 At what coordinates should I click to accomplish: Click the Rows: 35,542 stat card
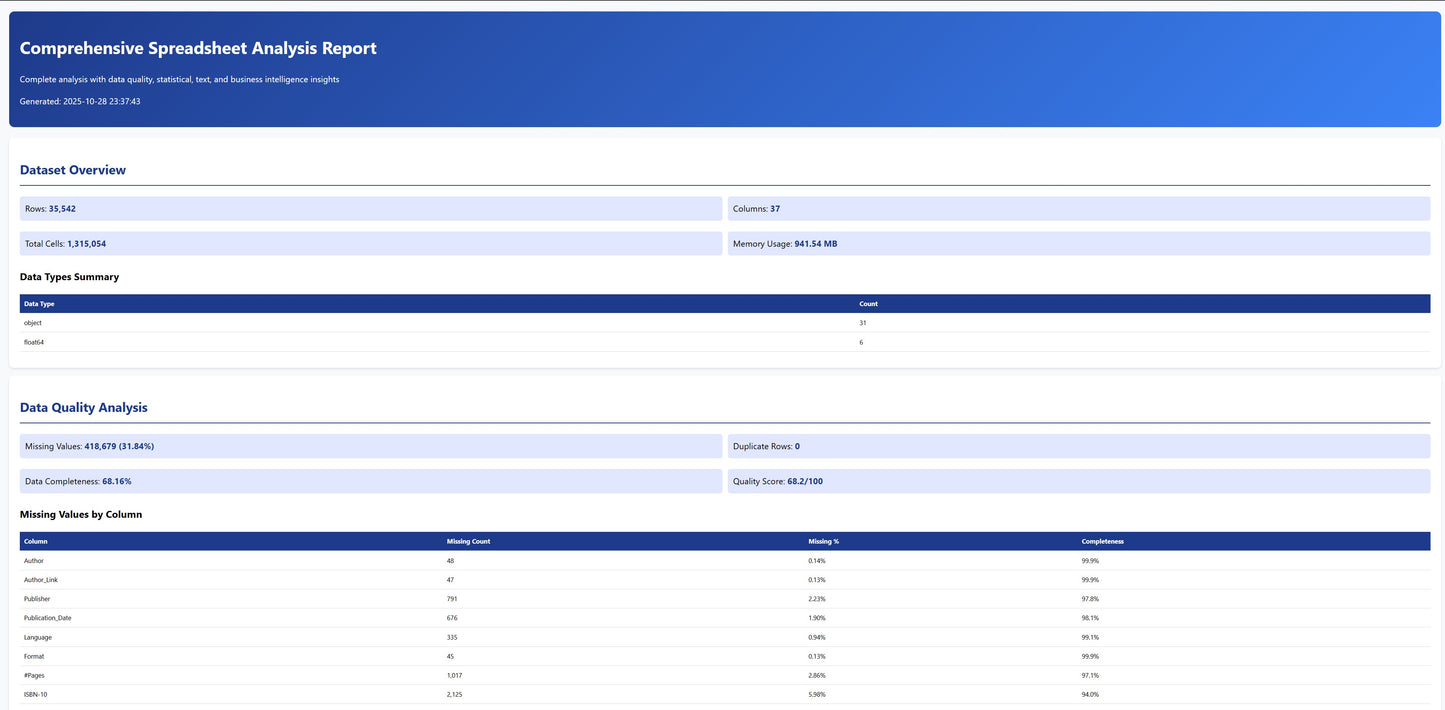tap(370, 208)
